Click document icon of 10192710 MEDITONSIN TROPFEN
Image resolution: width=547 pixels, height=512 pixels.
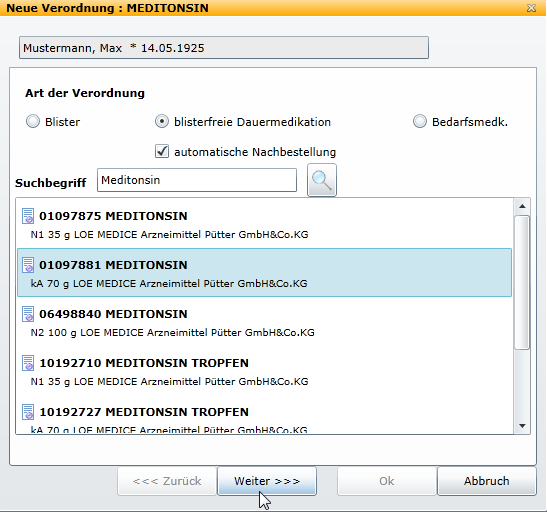tap(28, 363)
